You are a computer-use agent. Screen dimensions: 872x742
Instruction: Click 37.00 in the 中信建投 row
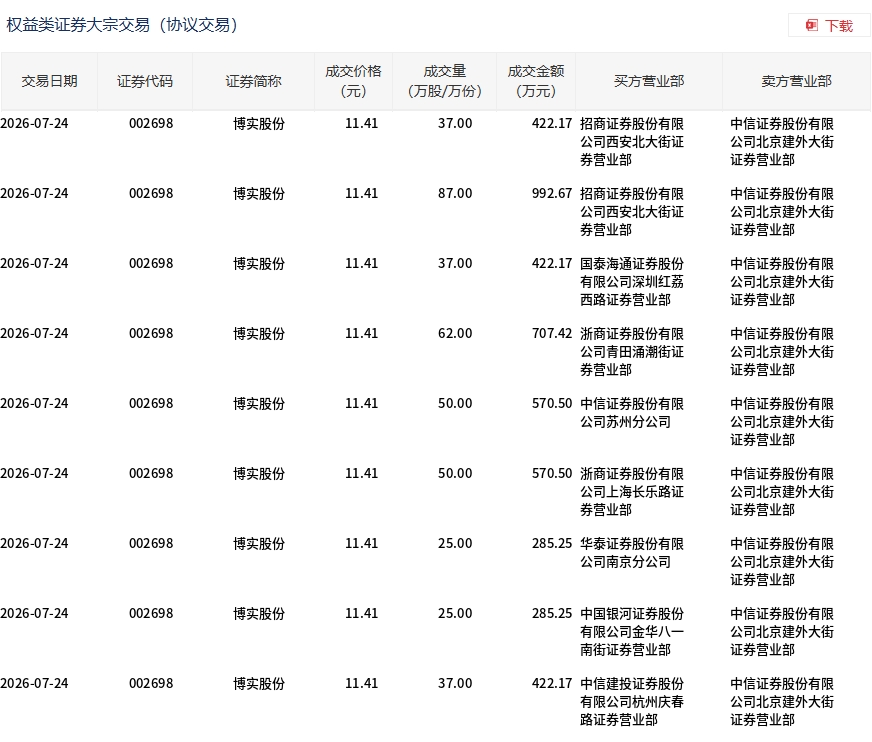[455, 684]
